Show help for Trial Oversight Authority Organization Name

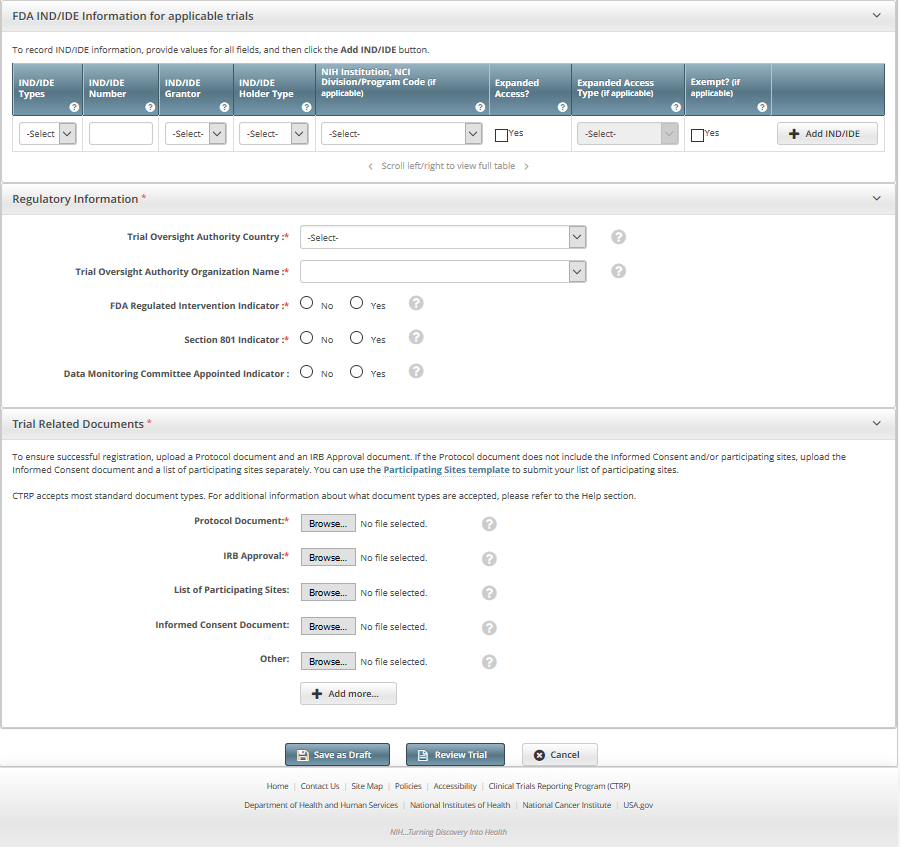point(618,271)
